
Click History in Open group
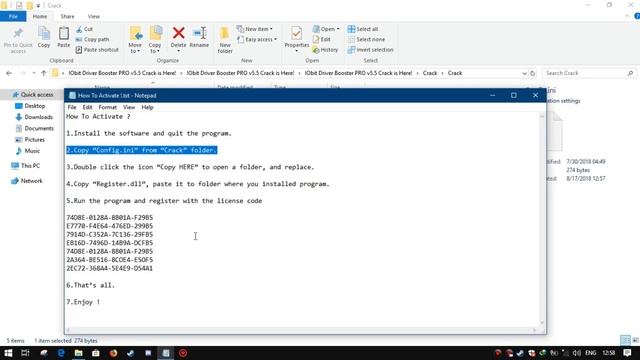point(325,50)
